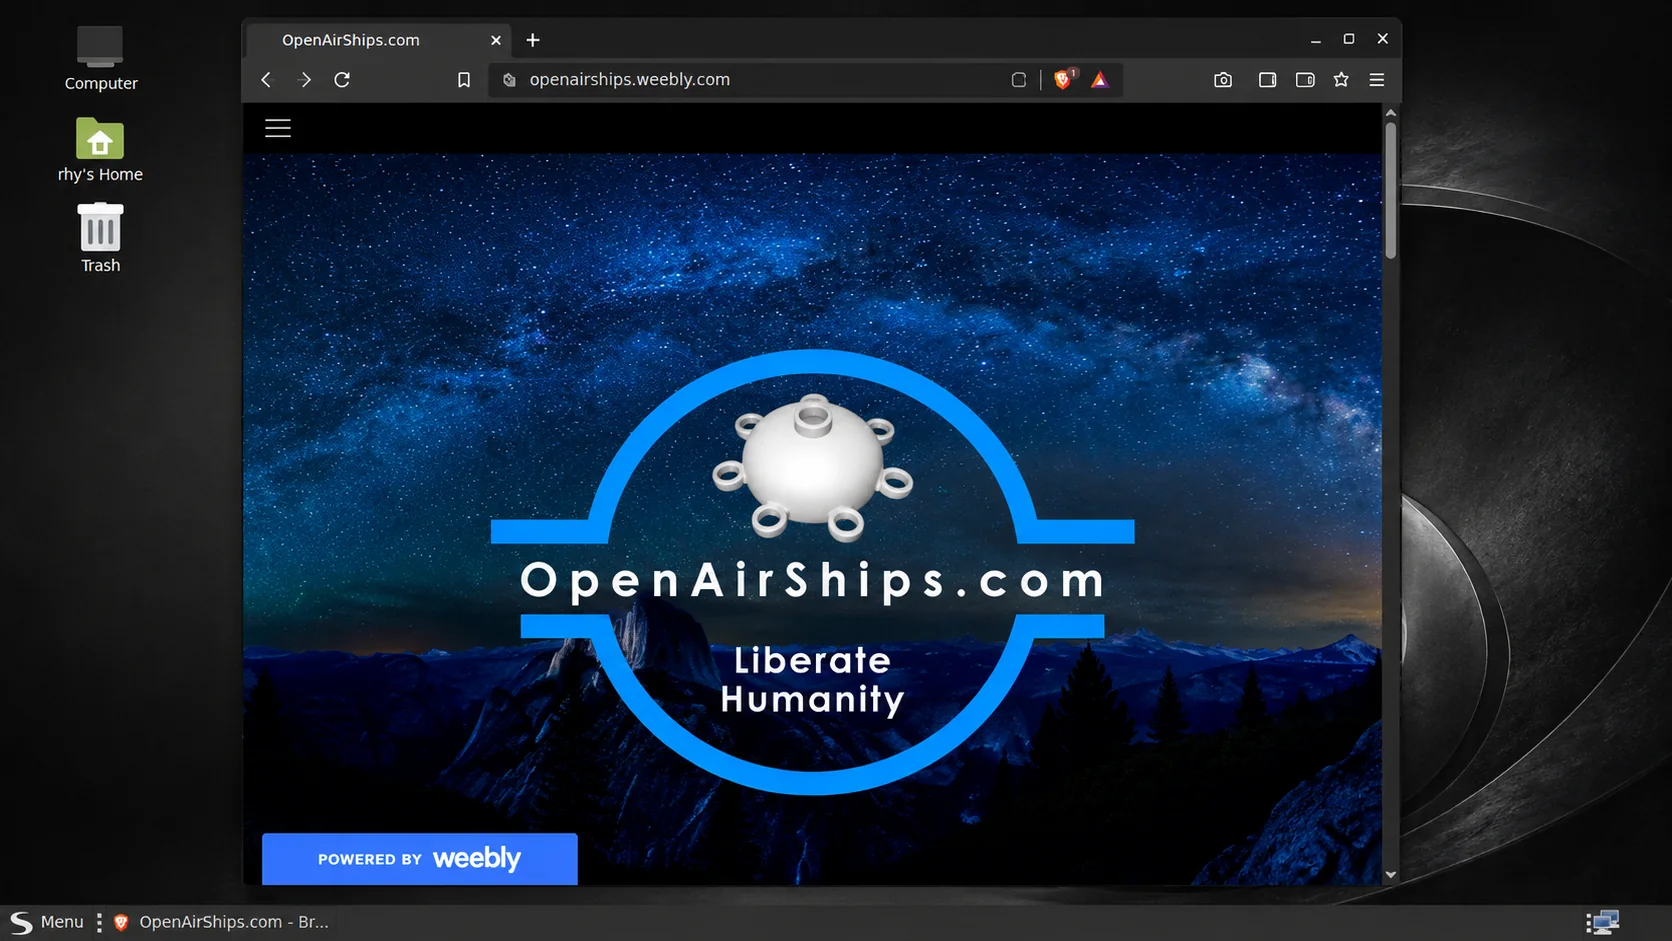
Task: View site information icon in address bar
Action: (x=509, y=80)
